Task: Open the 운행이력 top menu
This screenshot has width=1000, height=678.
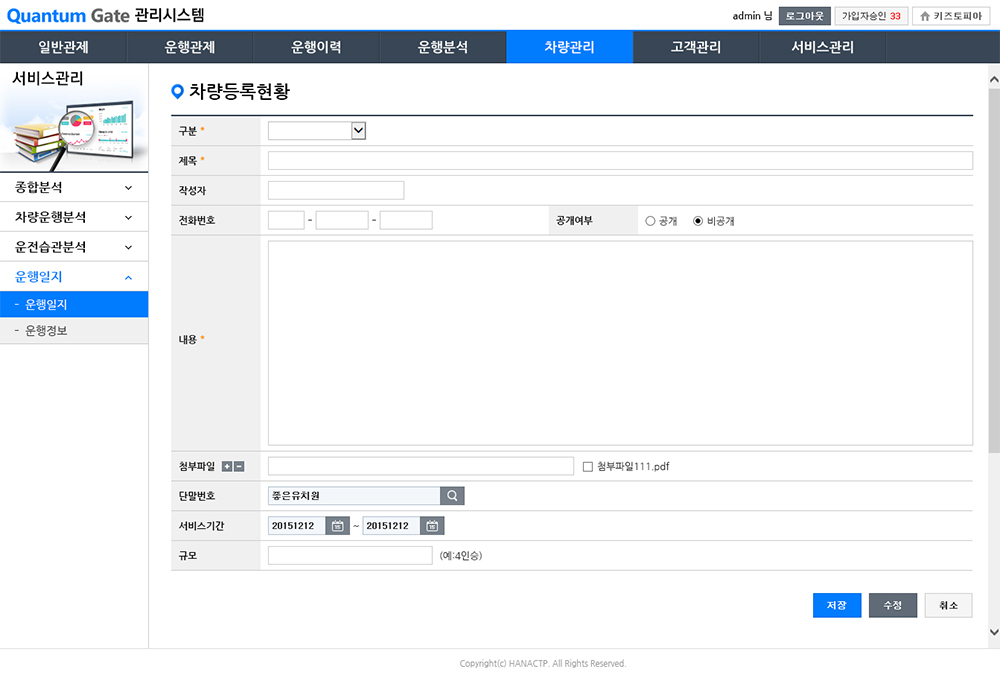Action: click(x=316, y=47)
